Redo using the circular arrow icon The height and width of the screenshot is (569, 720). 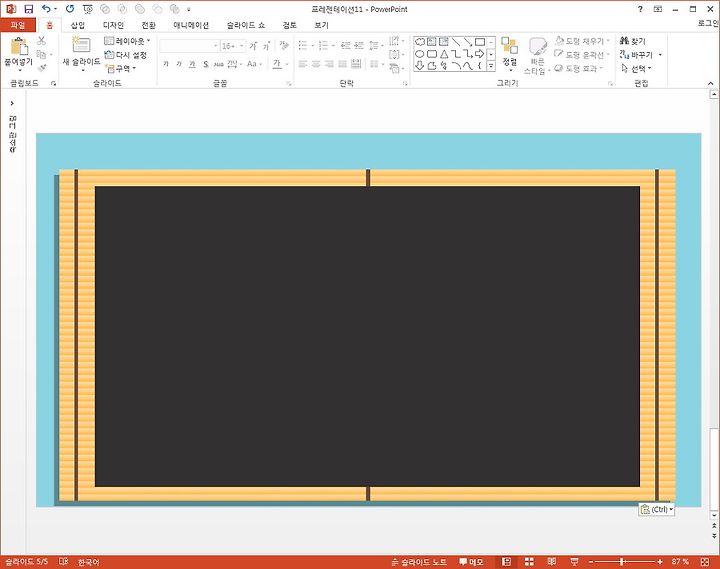pos(70,9)
